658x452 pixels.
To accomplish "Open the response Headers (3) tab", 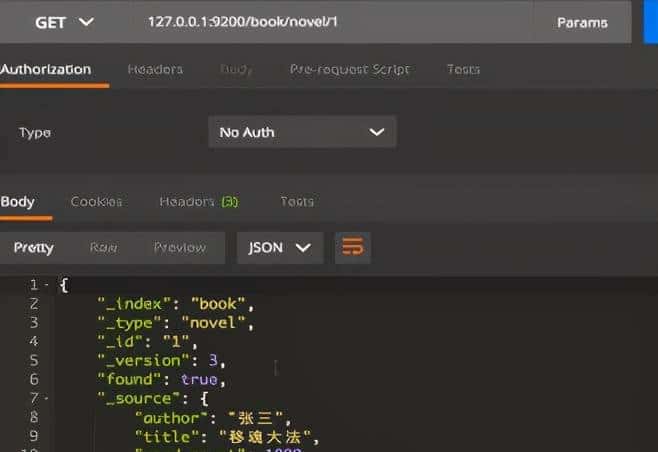I will pos(199,202).
